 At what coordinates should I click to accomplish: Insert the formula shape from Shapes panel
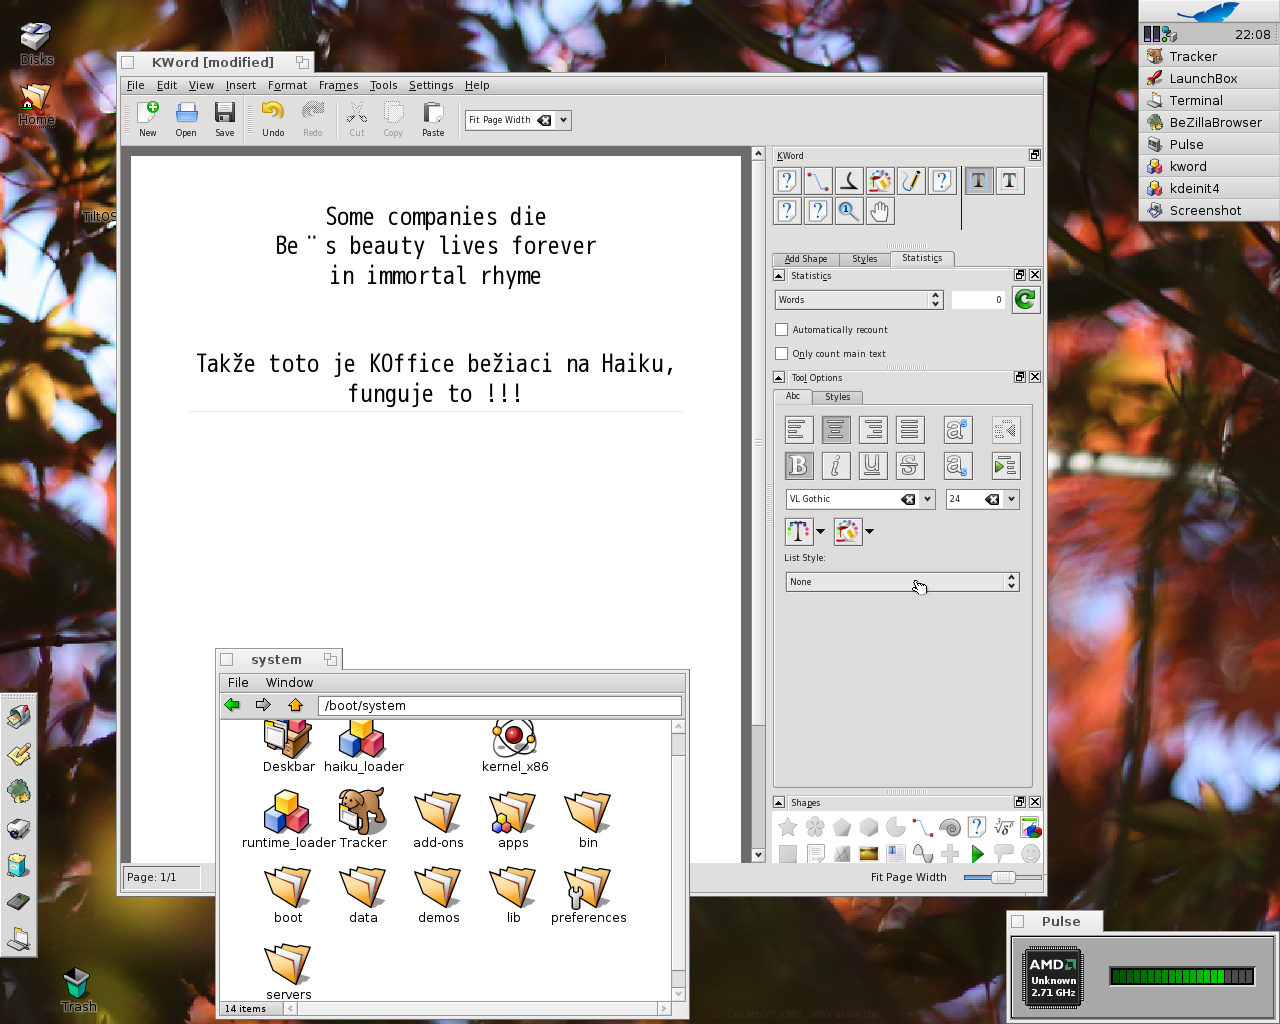coord(1004,827)
